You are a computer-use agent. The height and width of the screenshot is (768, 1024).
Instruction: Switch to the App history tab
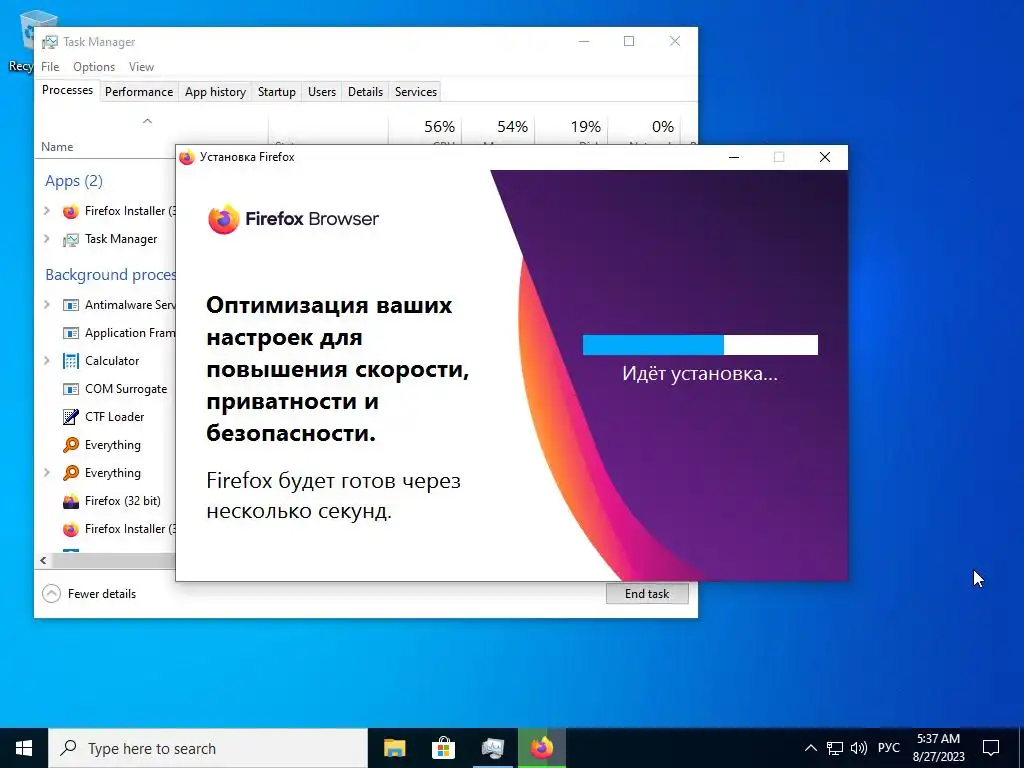[216, 92]
